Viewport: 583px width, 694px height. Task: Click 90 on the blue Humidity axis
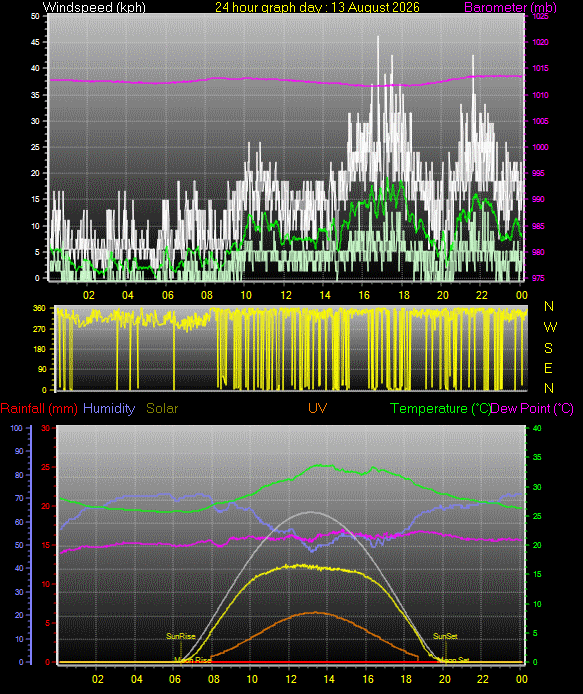(x=19, y=451)
